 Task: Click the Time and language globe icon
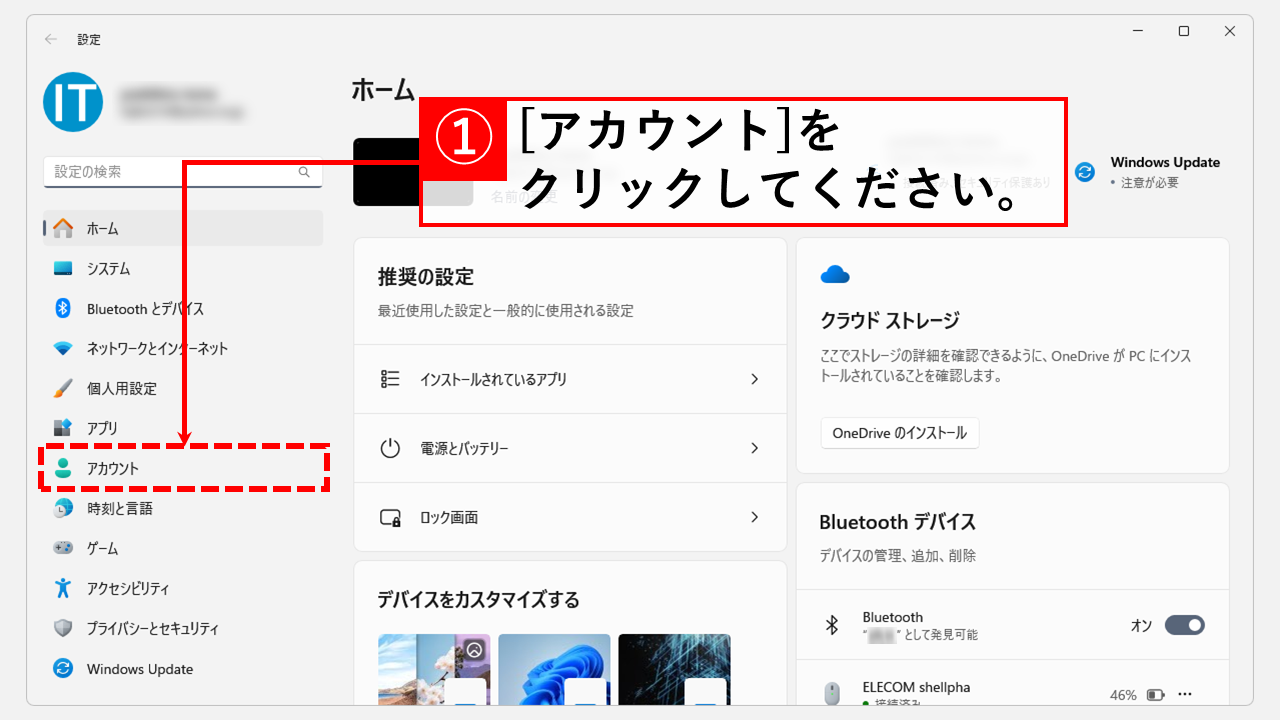pyautogui.click(x=63, y=508)
